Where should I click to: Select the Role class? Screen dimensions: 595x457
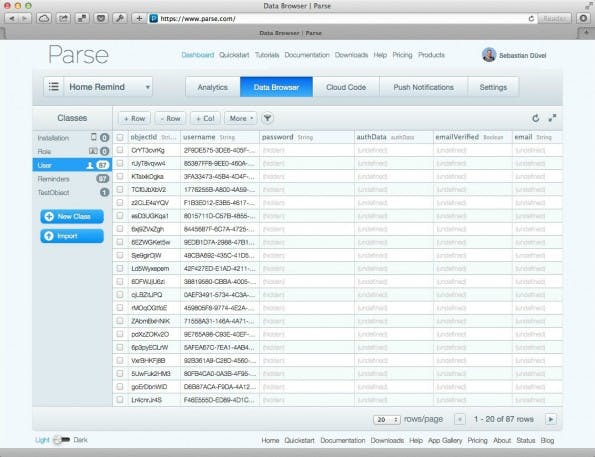(x=72, y=151)
